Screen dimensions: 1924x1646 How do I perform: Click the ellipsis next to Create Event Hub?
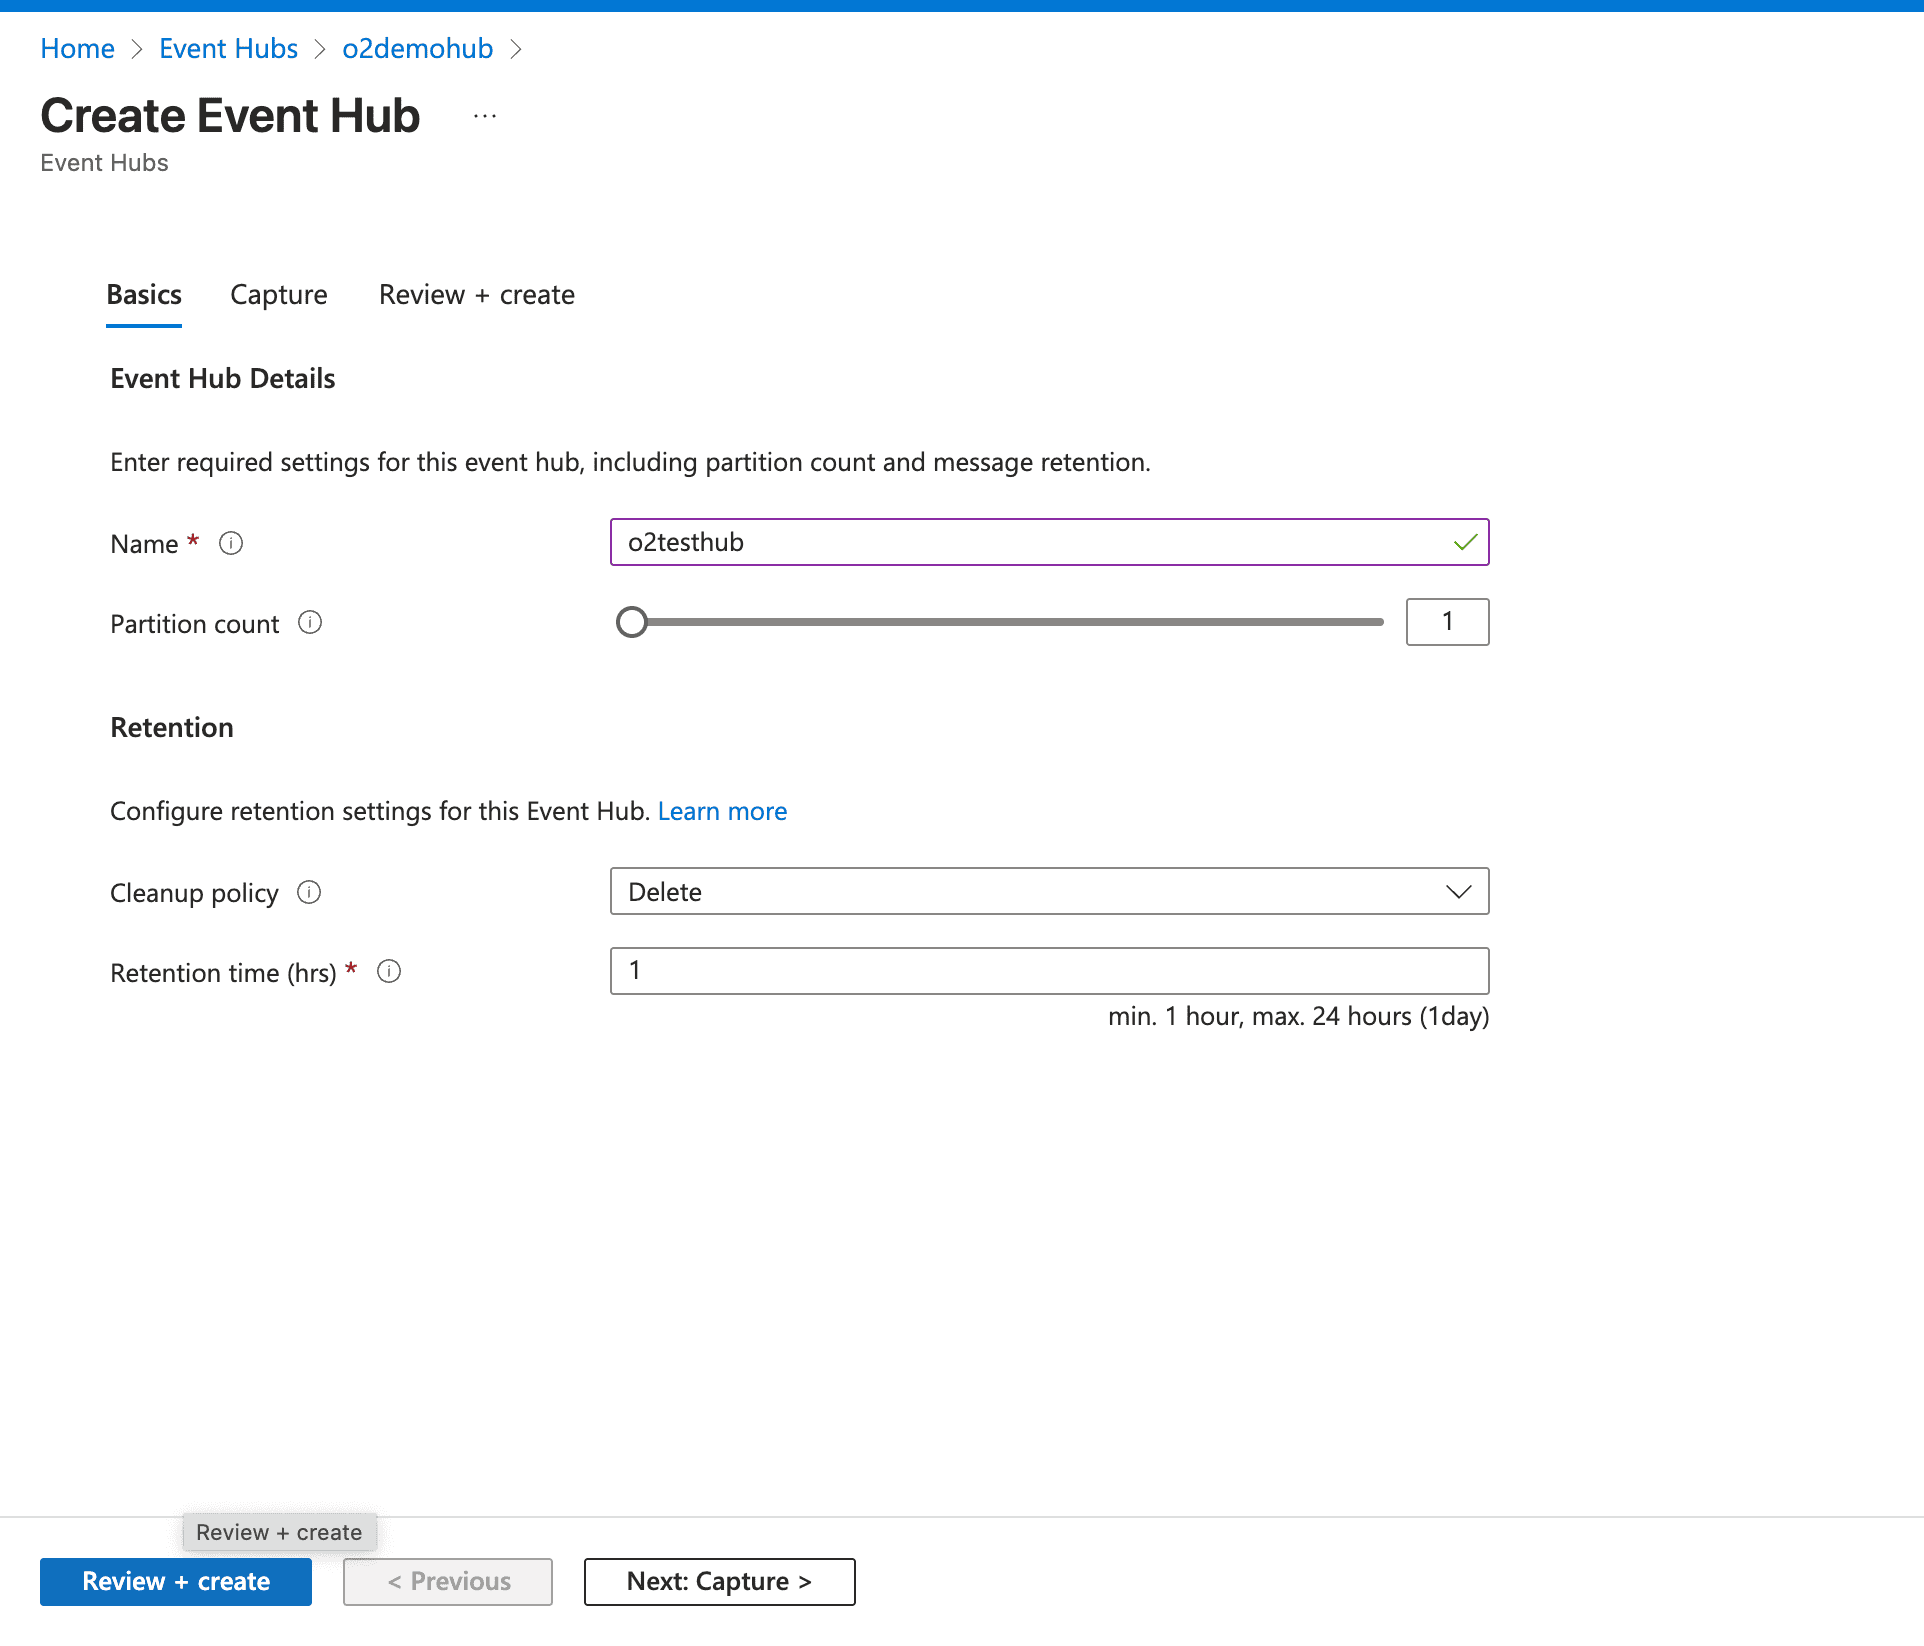click(484, 114)
